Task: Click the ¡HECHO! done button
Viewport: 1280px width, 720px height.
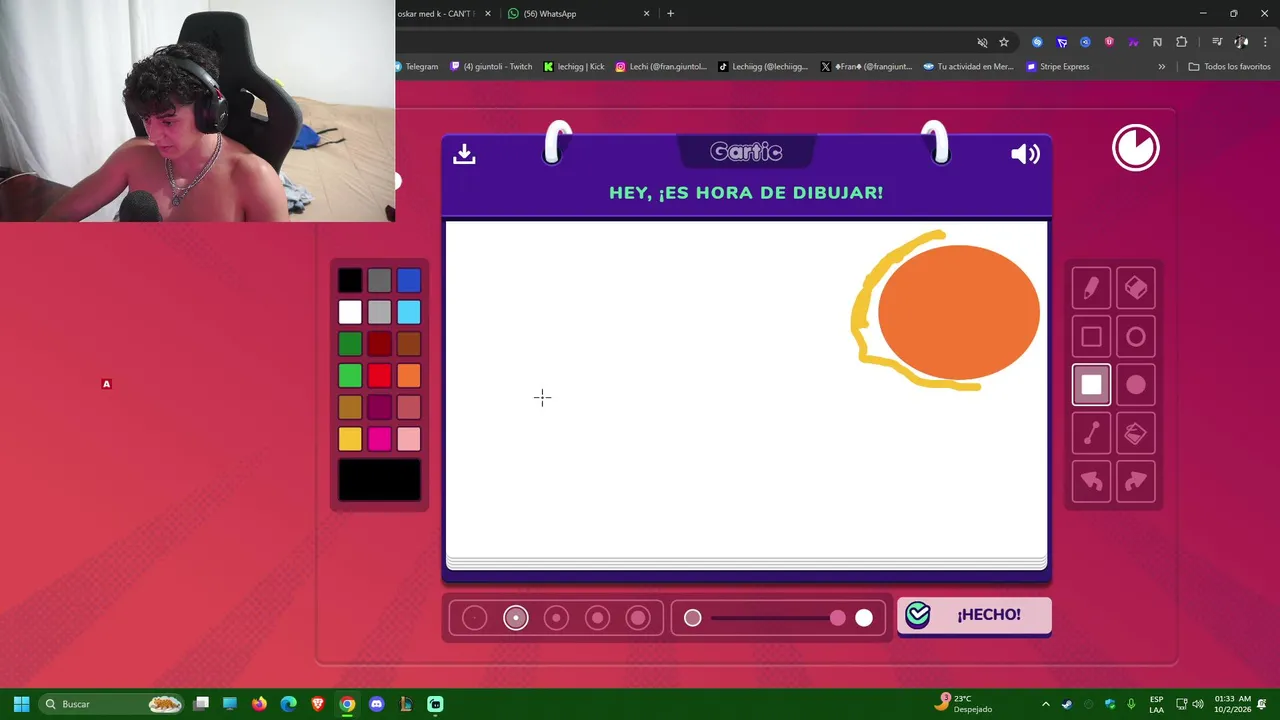Action: (974, 615)
